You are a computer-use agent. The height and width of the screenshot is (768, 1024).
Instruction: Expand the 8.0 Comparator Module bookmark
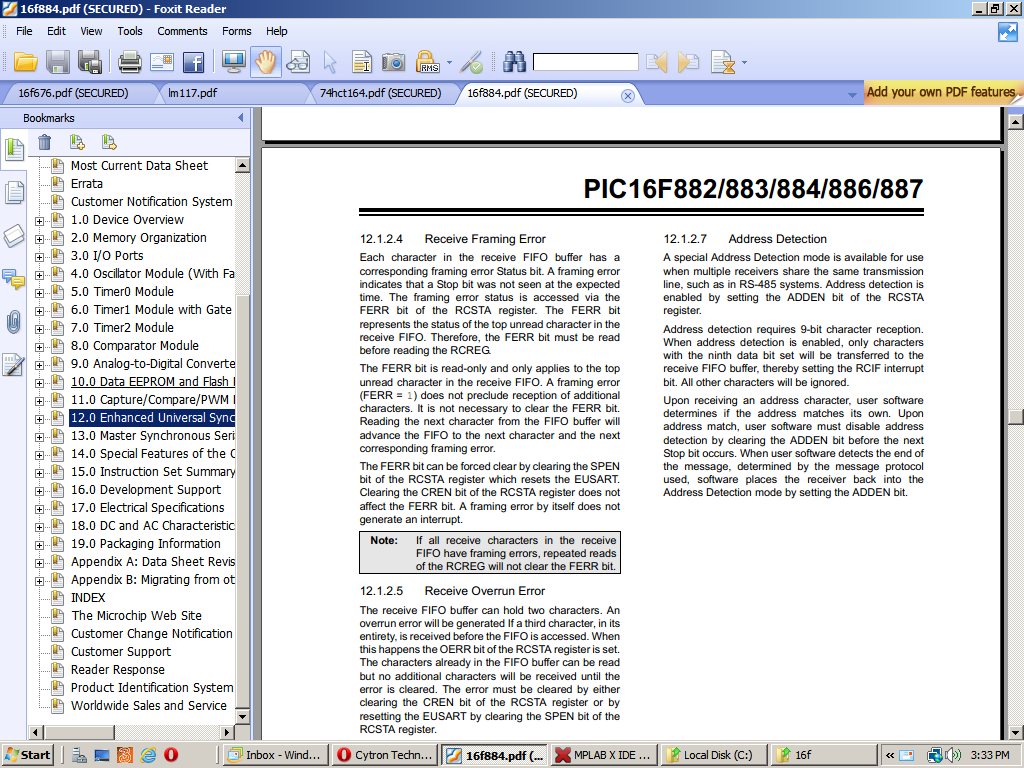(x=40, y=347)
